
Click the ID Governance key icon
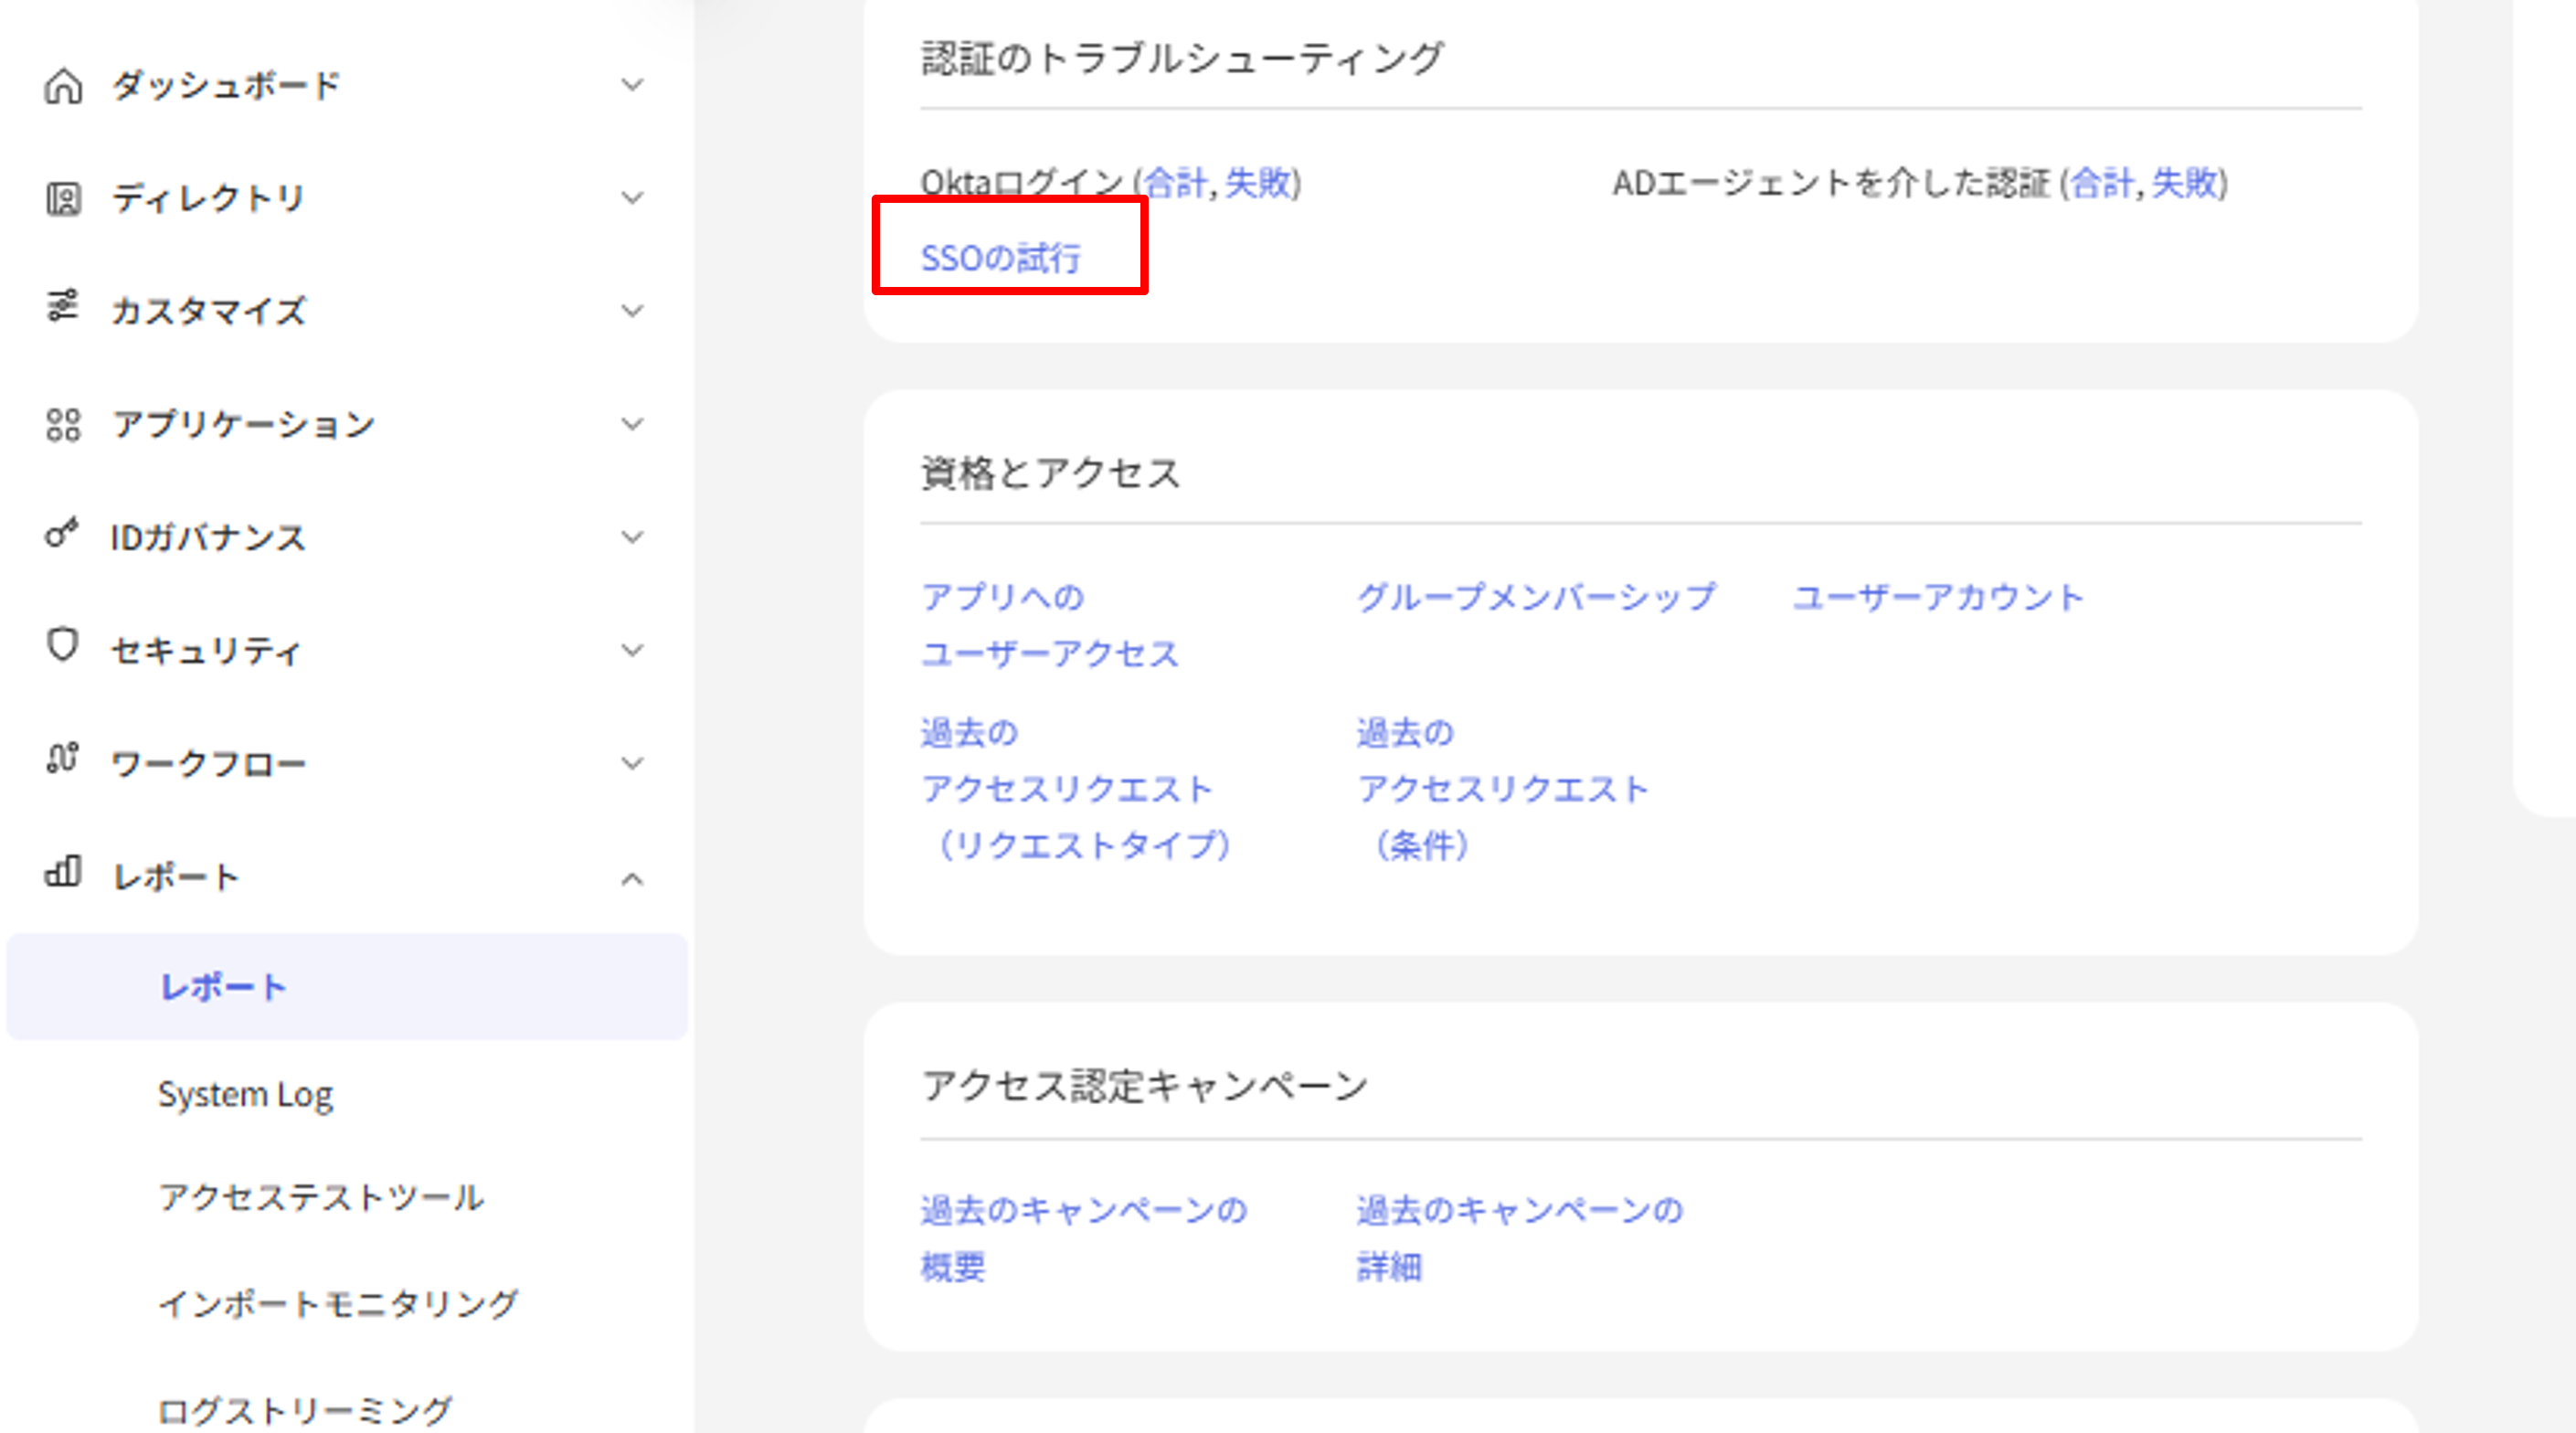coord(61,533)
